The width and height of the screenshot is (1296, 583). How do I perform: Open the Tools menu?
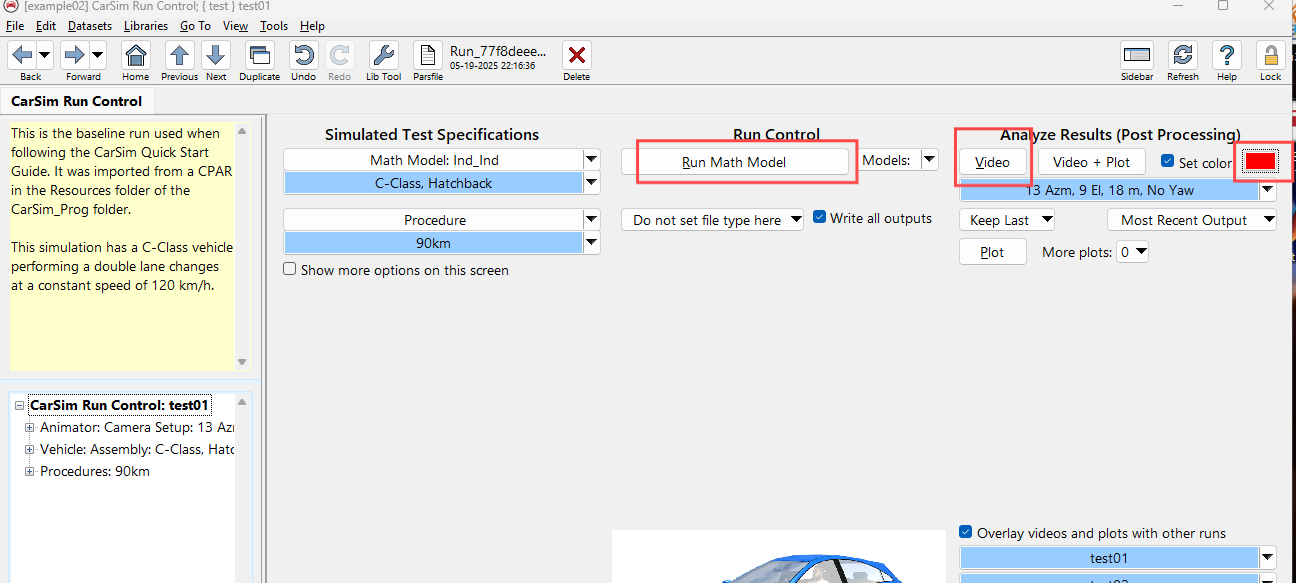click(x=274, y=26)
